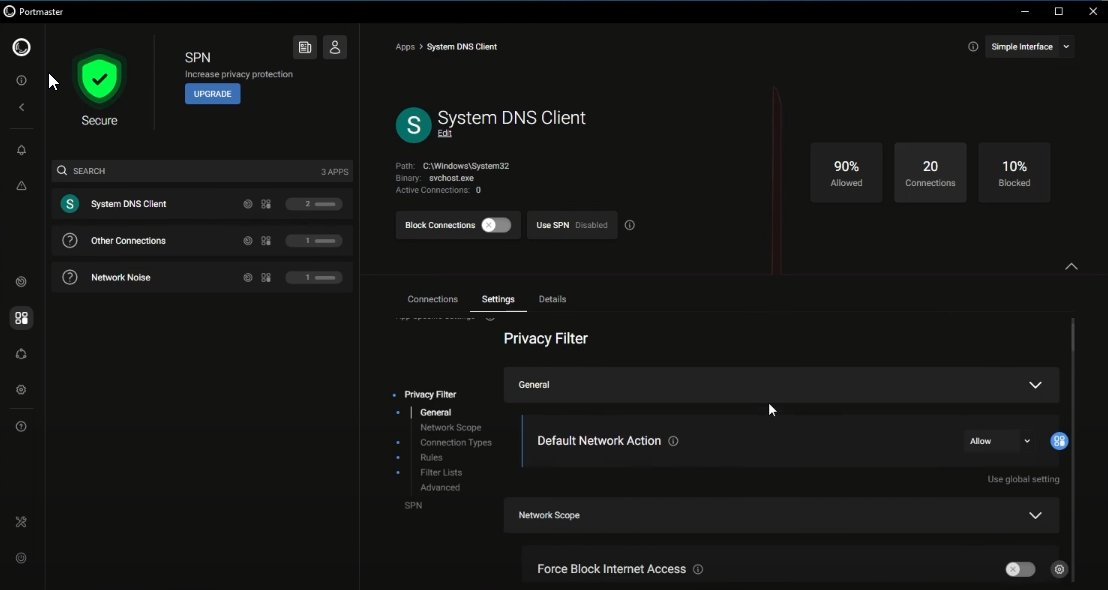Click connection count bar for Other Connections
This screenshot has height=590, width=1108.
(314, 241)
